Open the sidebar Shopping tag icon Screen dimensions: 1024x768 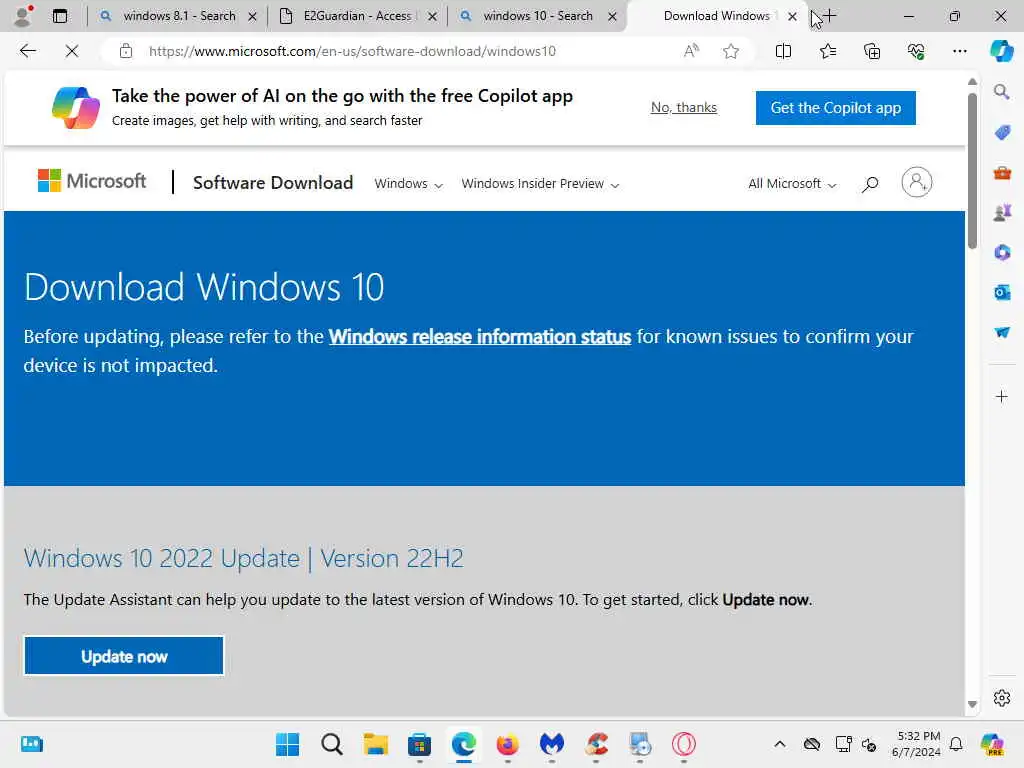point(1002,133)
